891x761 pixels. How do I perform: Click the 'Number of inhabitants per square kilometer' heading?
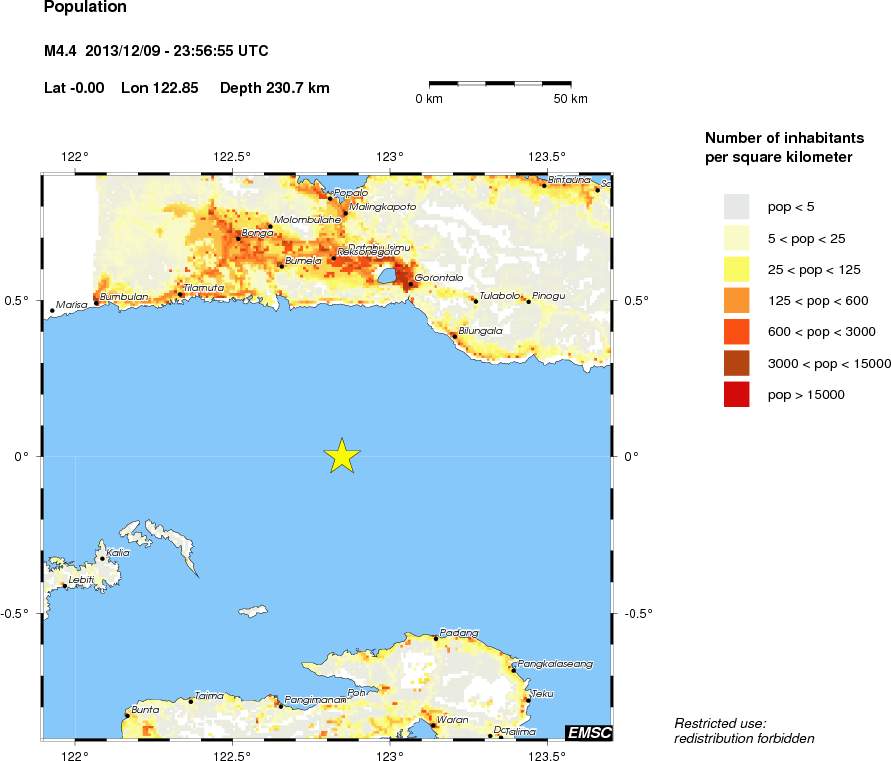(x=784, y=147)
